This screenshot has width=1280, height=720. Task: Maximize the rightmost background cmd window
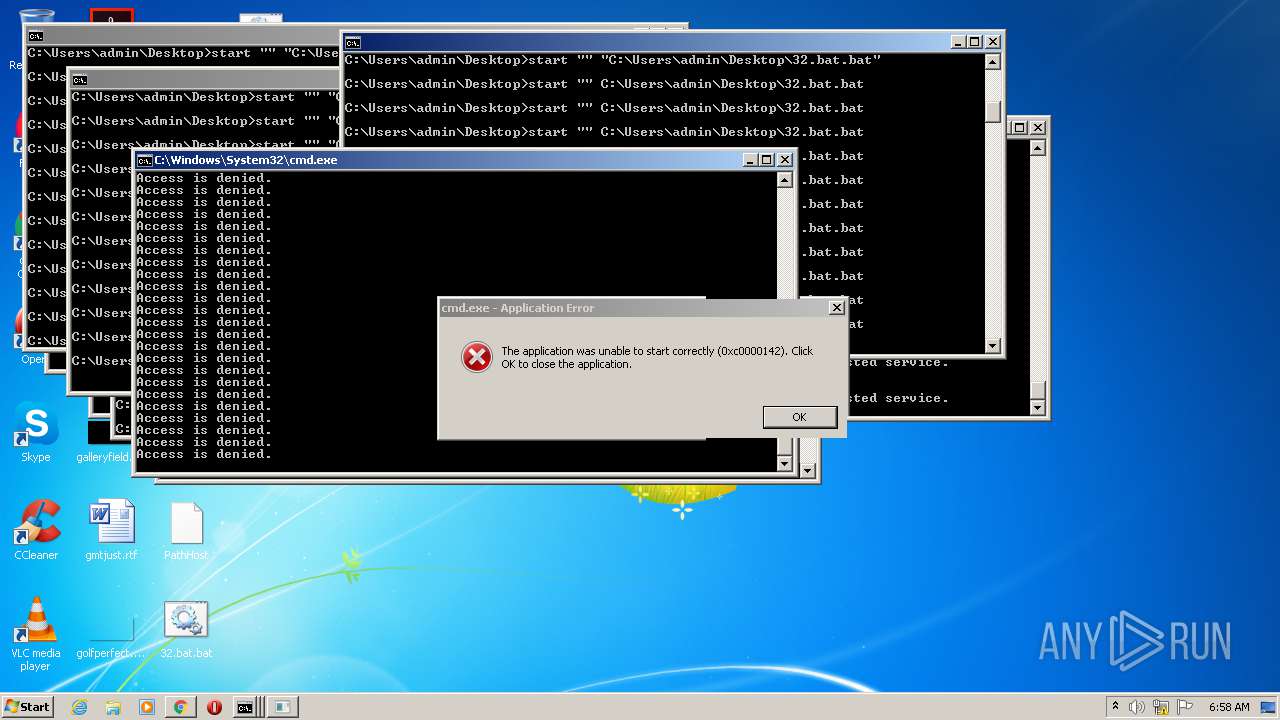pos(1019,127)
